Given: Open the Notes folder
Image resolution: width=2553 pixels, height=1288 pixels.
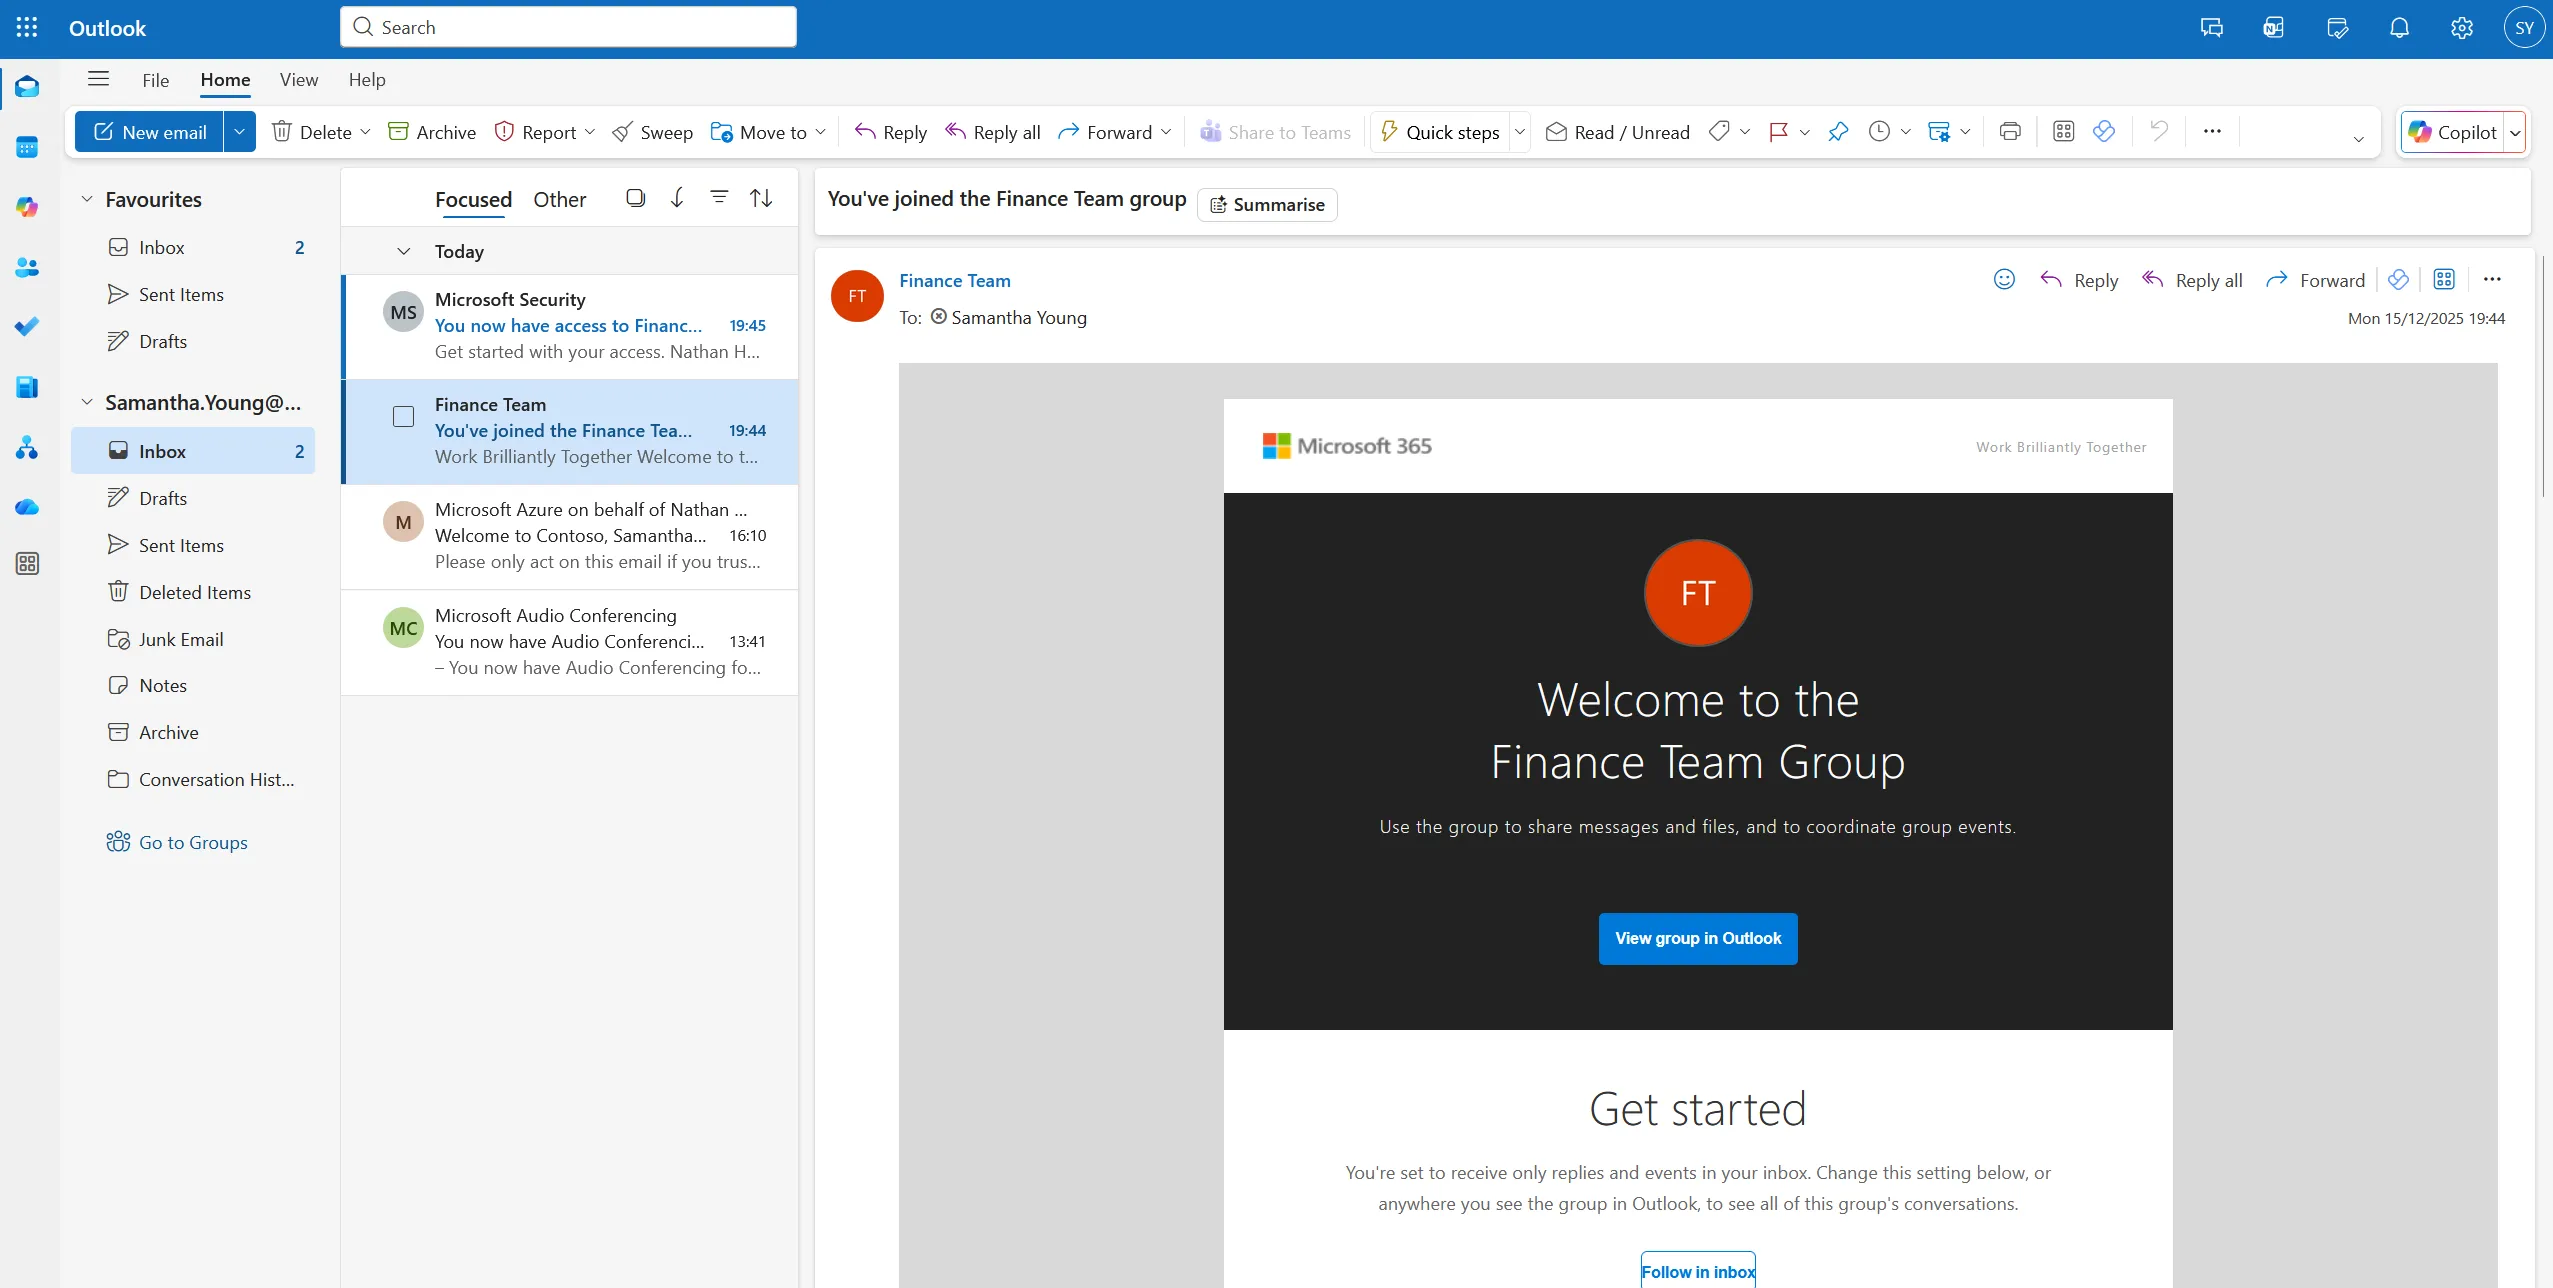Looking at the screenshot, I should click(194, 685).
